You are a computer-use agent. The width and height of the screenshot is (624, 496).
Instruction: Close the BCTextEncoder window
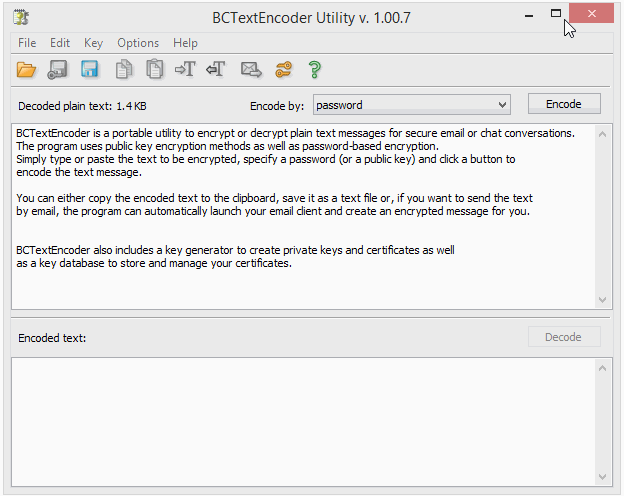[x=591, y=14]
